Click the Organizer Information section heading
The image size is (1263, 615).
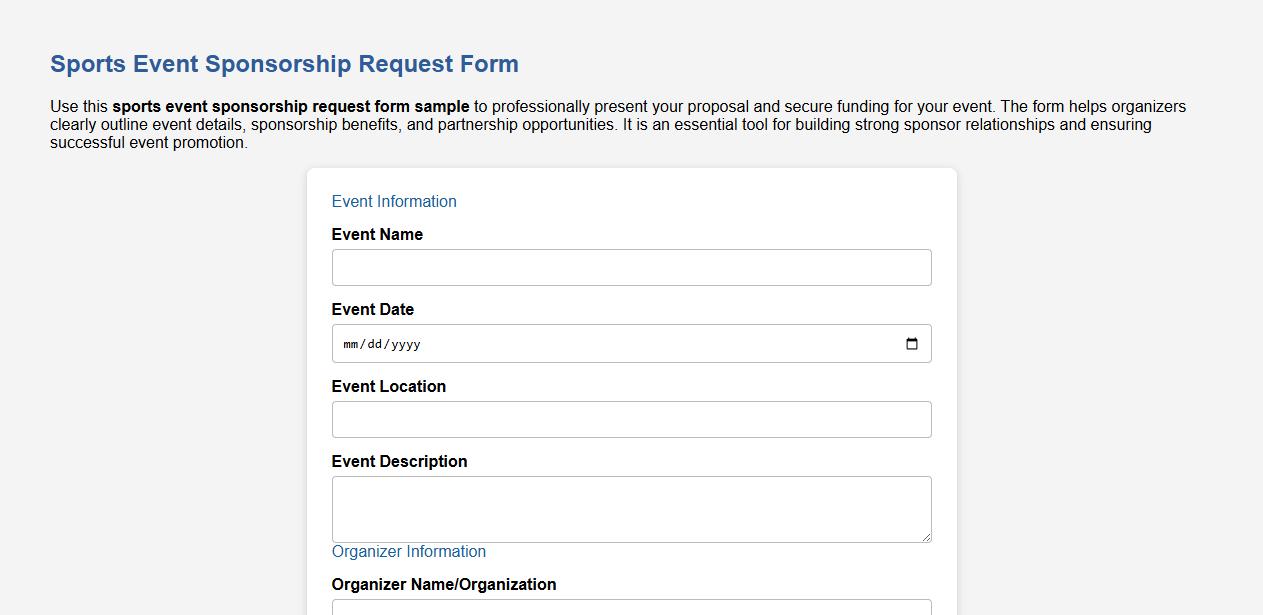(x=409, y=551)
